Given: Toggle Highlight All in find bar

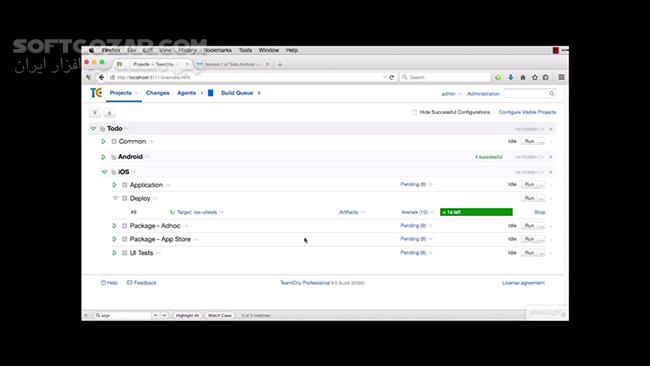Looking at the screenshot, I should [x=187, y=315].
